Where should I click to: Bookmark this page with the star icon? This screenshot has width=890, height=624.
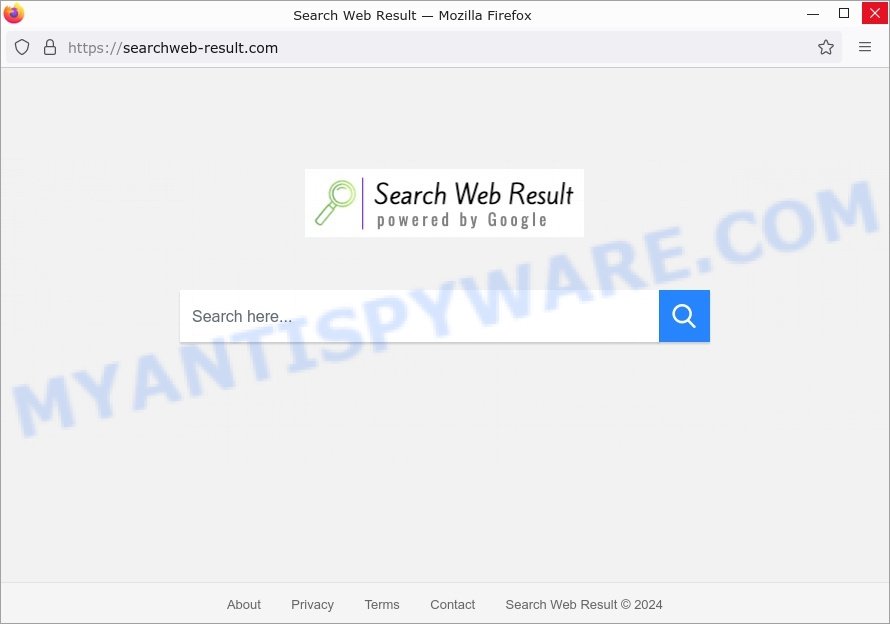(x=826, y=47)
